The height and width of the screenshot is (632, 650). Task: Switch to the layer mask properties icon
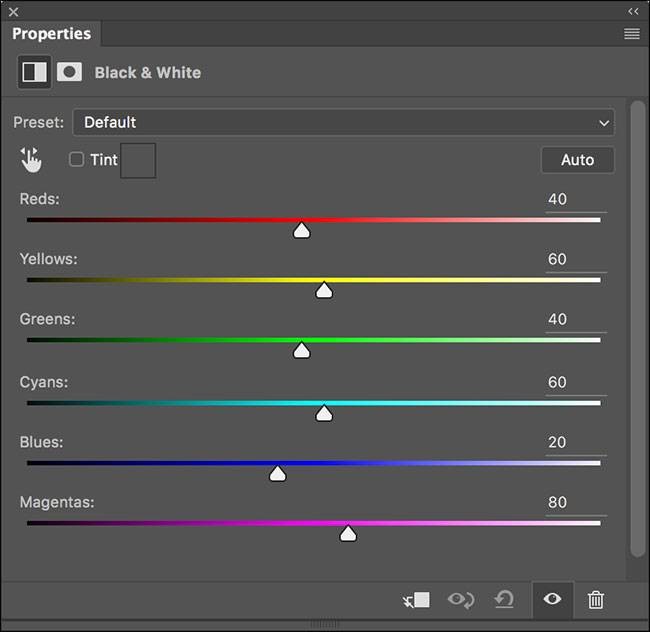[69, 72]
